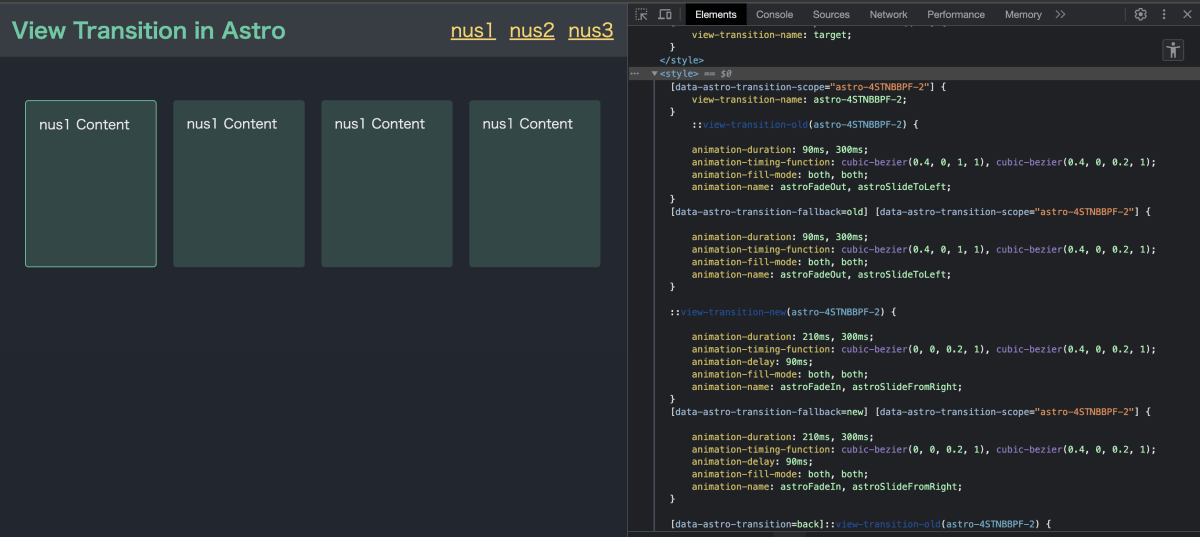
Task: Follow the nus1 navigation link
Action: pos(473,31)
